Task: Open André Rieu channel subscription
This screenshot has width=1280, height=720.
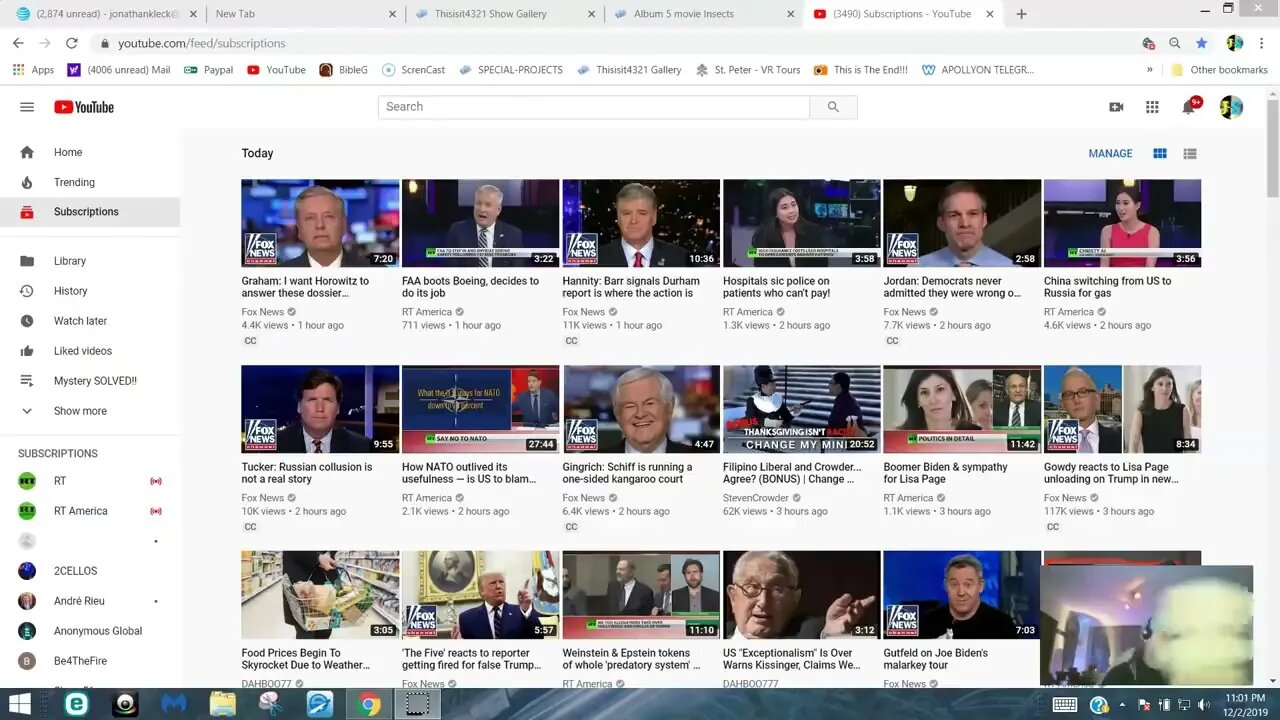Action: point(90,601)
